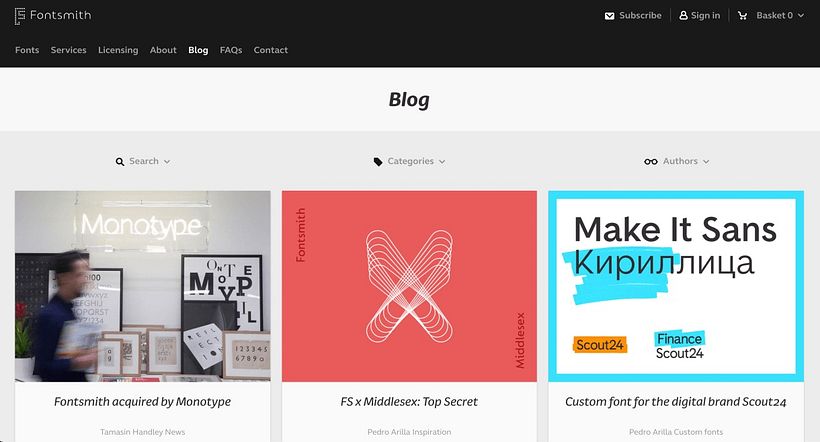Open the Services menu item
820x442 pixels.
click(x=69, y=50)
